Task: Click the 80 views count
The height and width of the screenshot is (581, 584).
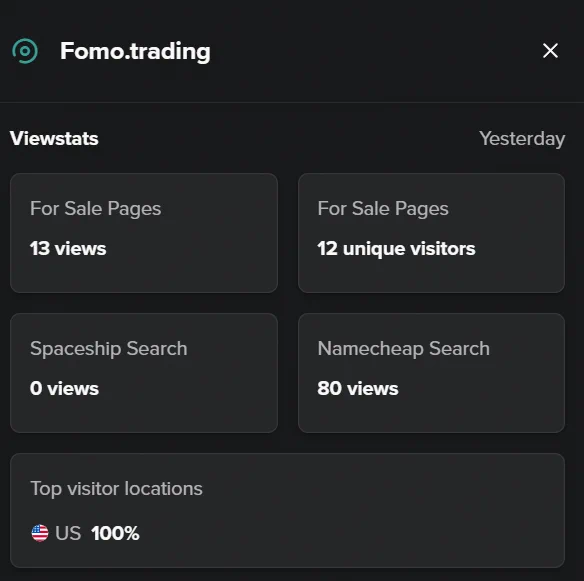Action: (358, 388)
